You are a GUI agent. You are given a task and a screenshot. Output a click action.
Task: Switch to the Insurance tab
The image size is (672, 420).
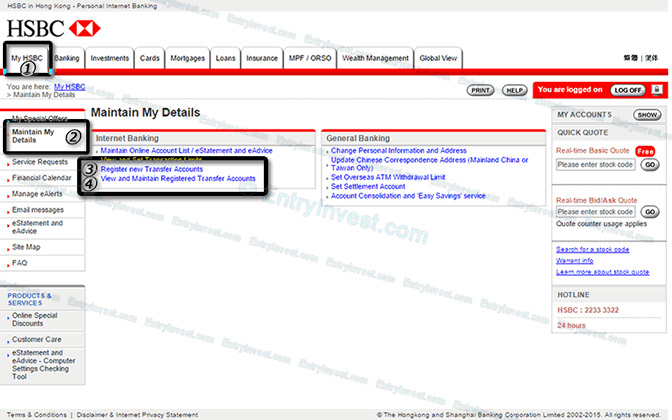click(x=262, y=58)
